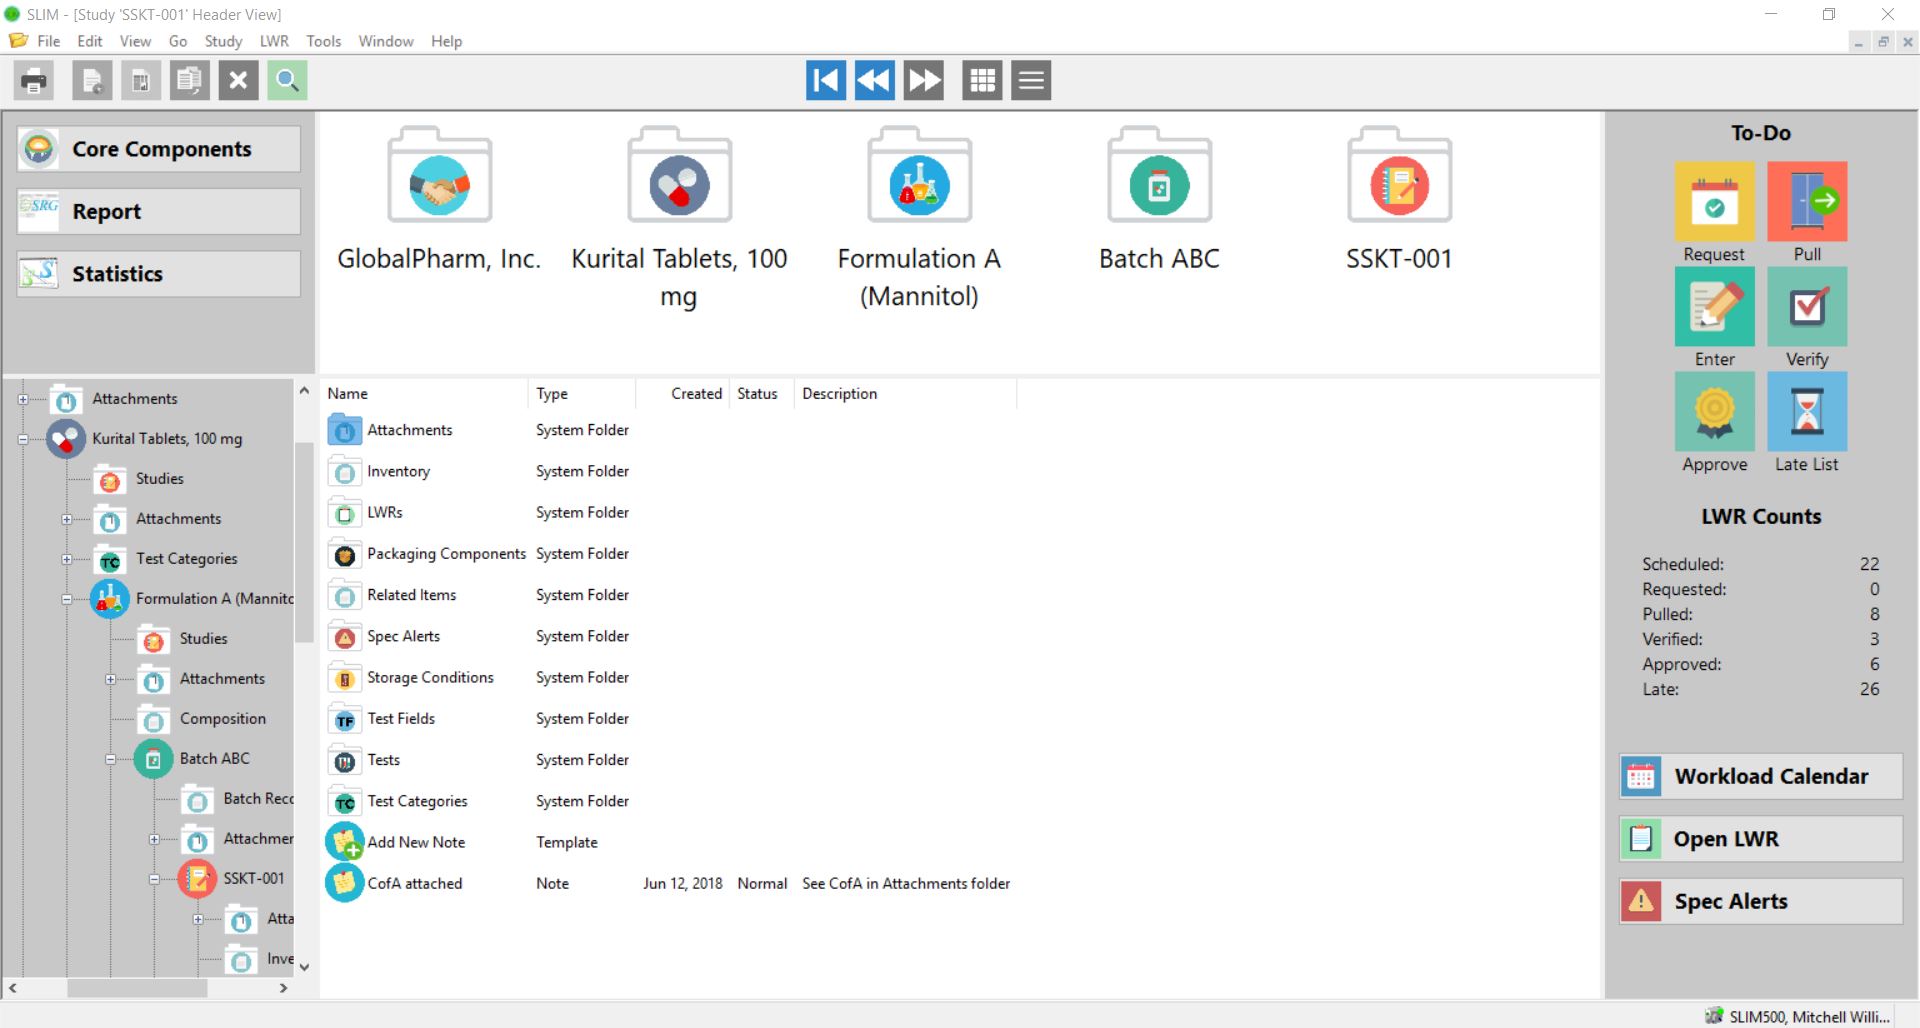Click the Spec Alerts button
The image size is (1920, 1028).
pyautogui.click(x=1761, y=901)
